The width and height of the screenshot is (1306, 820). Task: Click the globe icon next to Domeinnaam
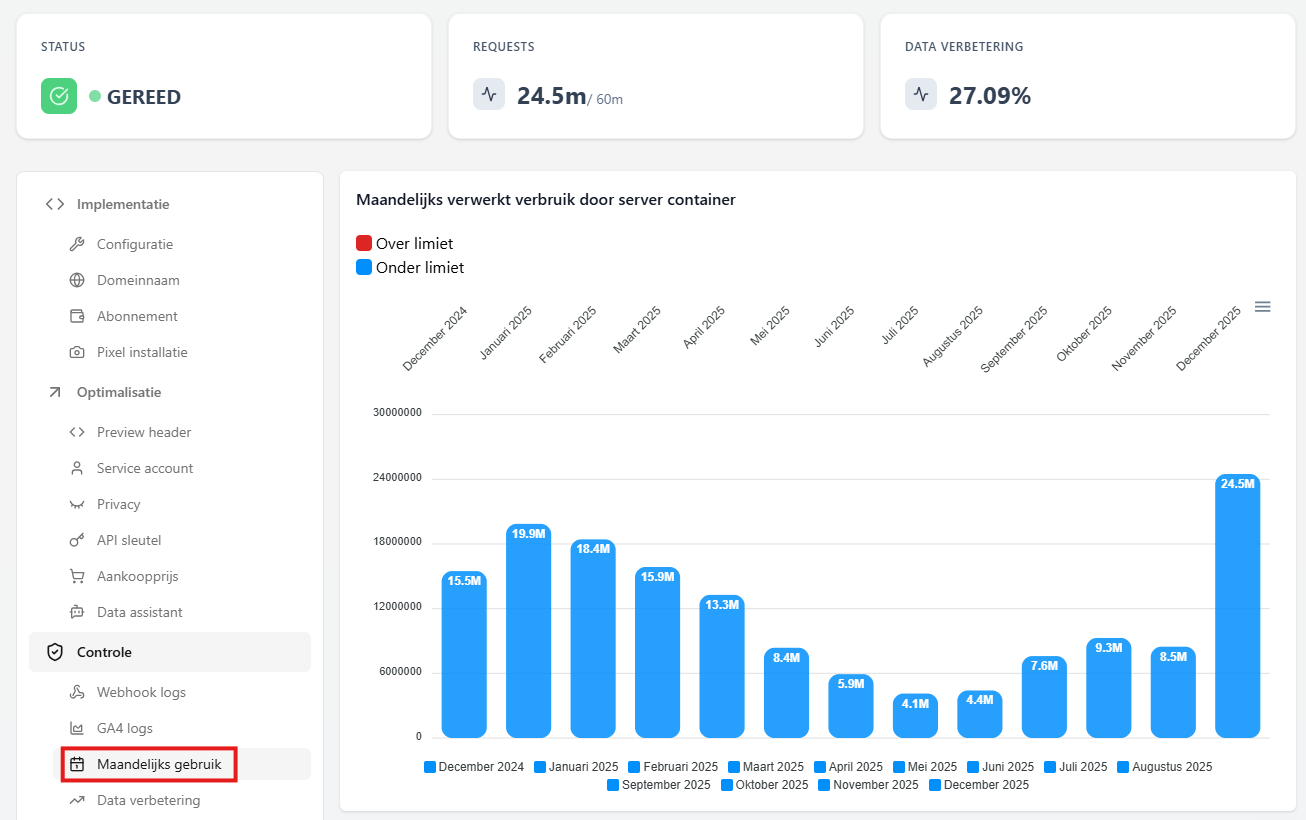tap(77, 280)
